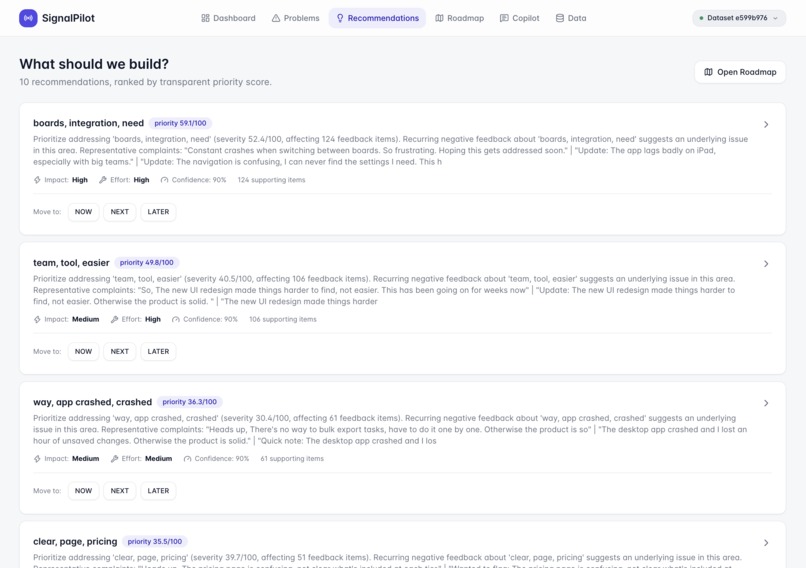Click '106 supporting items' text
This screenshot has height=568, width=806.
point(283,319)
